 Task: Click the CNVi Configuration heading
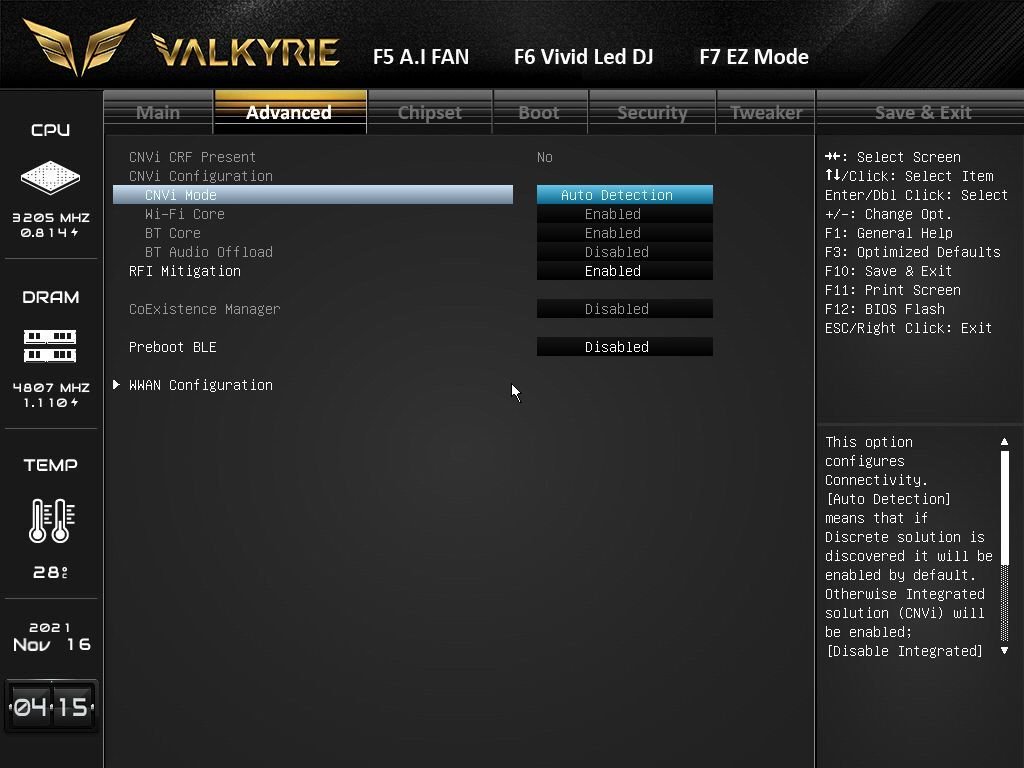click(x=201, y=176)
